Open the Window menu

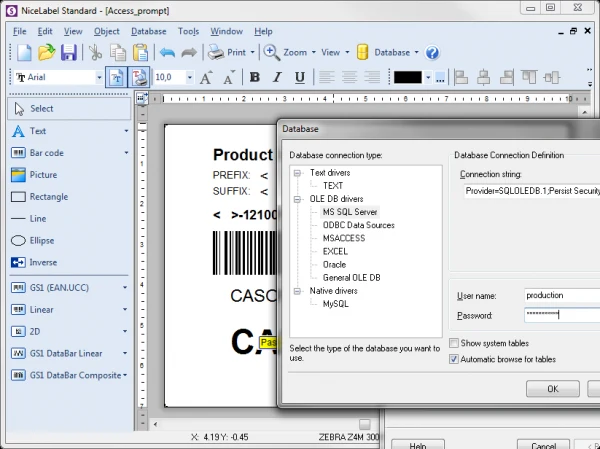click(x=227, y=31)
